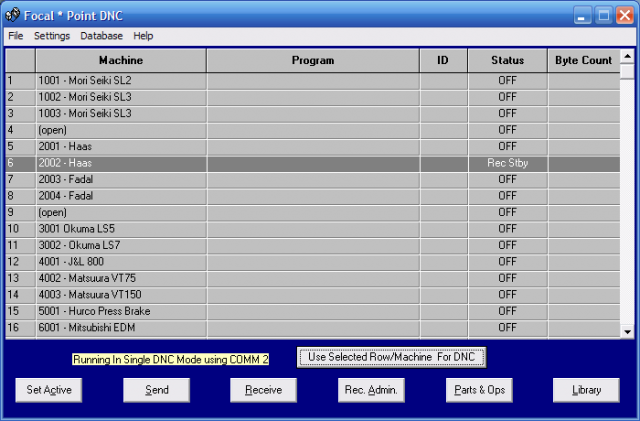Click the Receive button
The width and height of the screenshot is (640, 421).
coord(263,390)
